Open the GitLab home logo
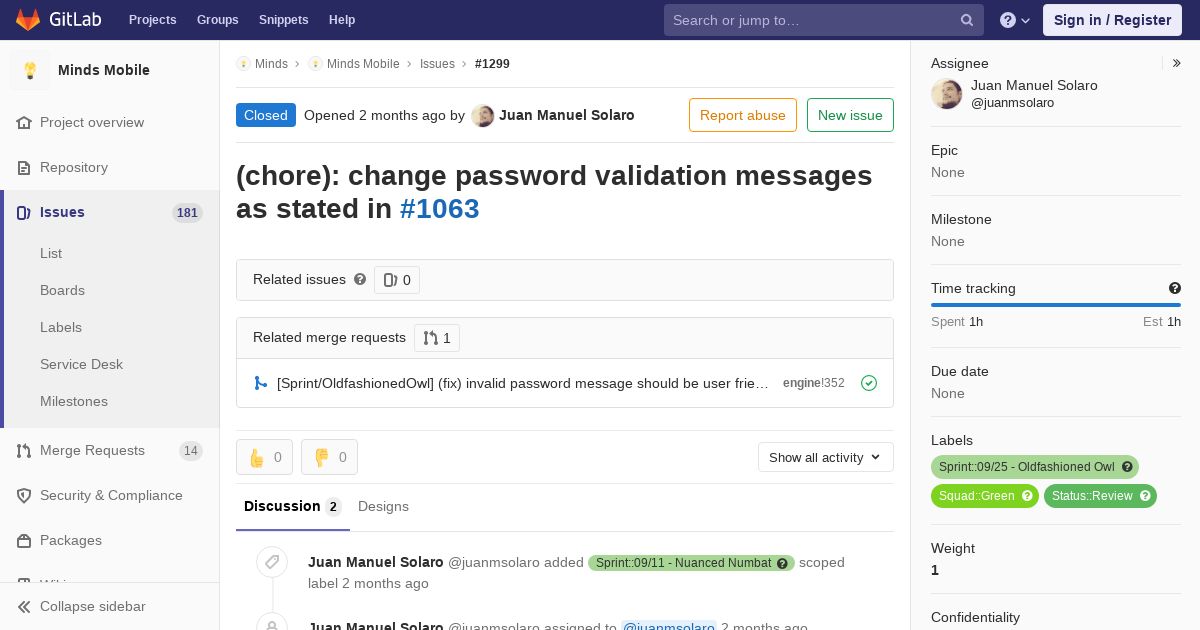 pyautogui.click(x=60, y=19)
